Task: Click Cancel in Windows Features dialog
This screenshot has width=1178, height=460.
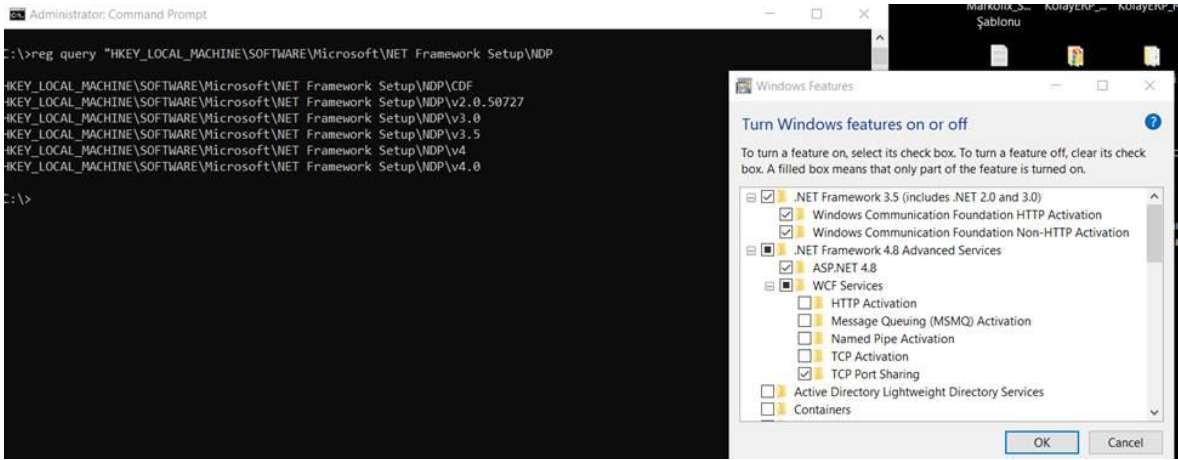Action: coord(1125,443)
